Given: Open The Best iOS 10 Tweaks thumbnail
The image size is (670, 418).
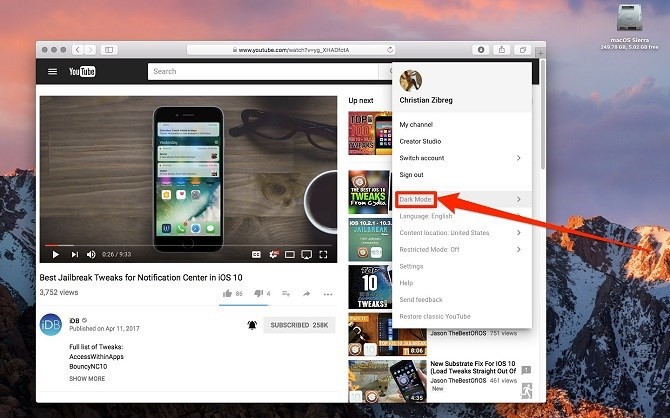Looking at the screenshot, I should pyautogui.click(x=369, y=191).
